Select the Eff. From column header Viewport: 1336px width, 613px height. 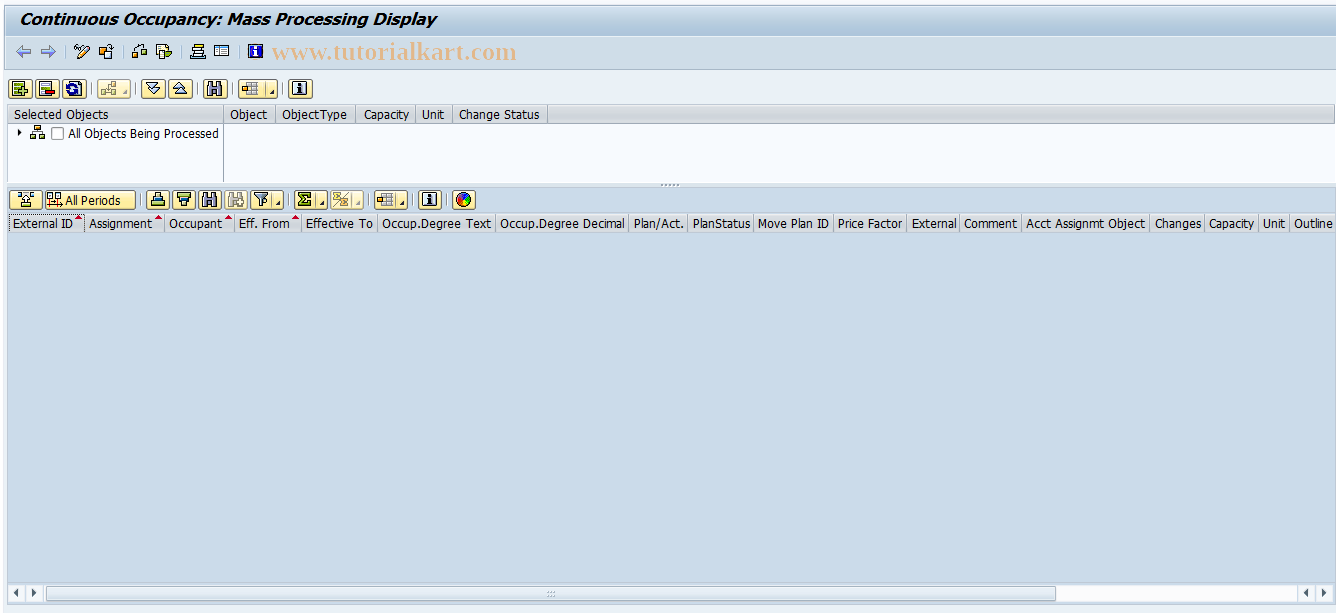(268, 223)
